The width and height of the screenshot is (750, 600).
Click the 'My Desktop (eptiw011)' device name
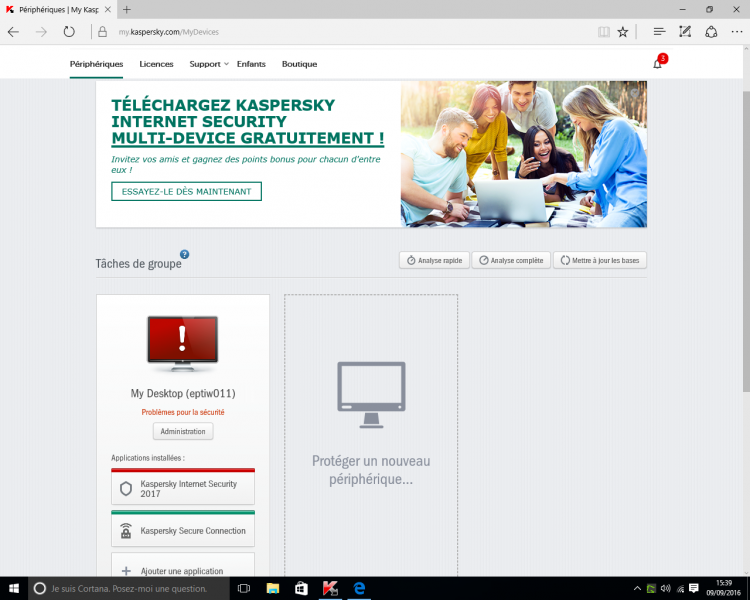(x=183, y=393)
